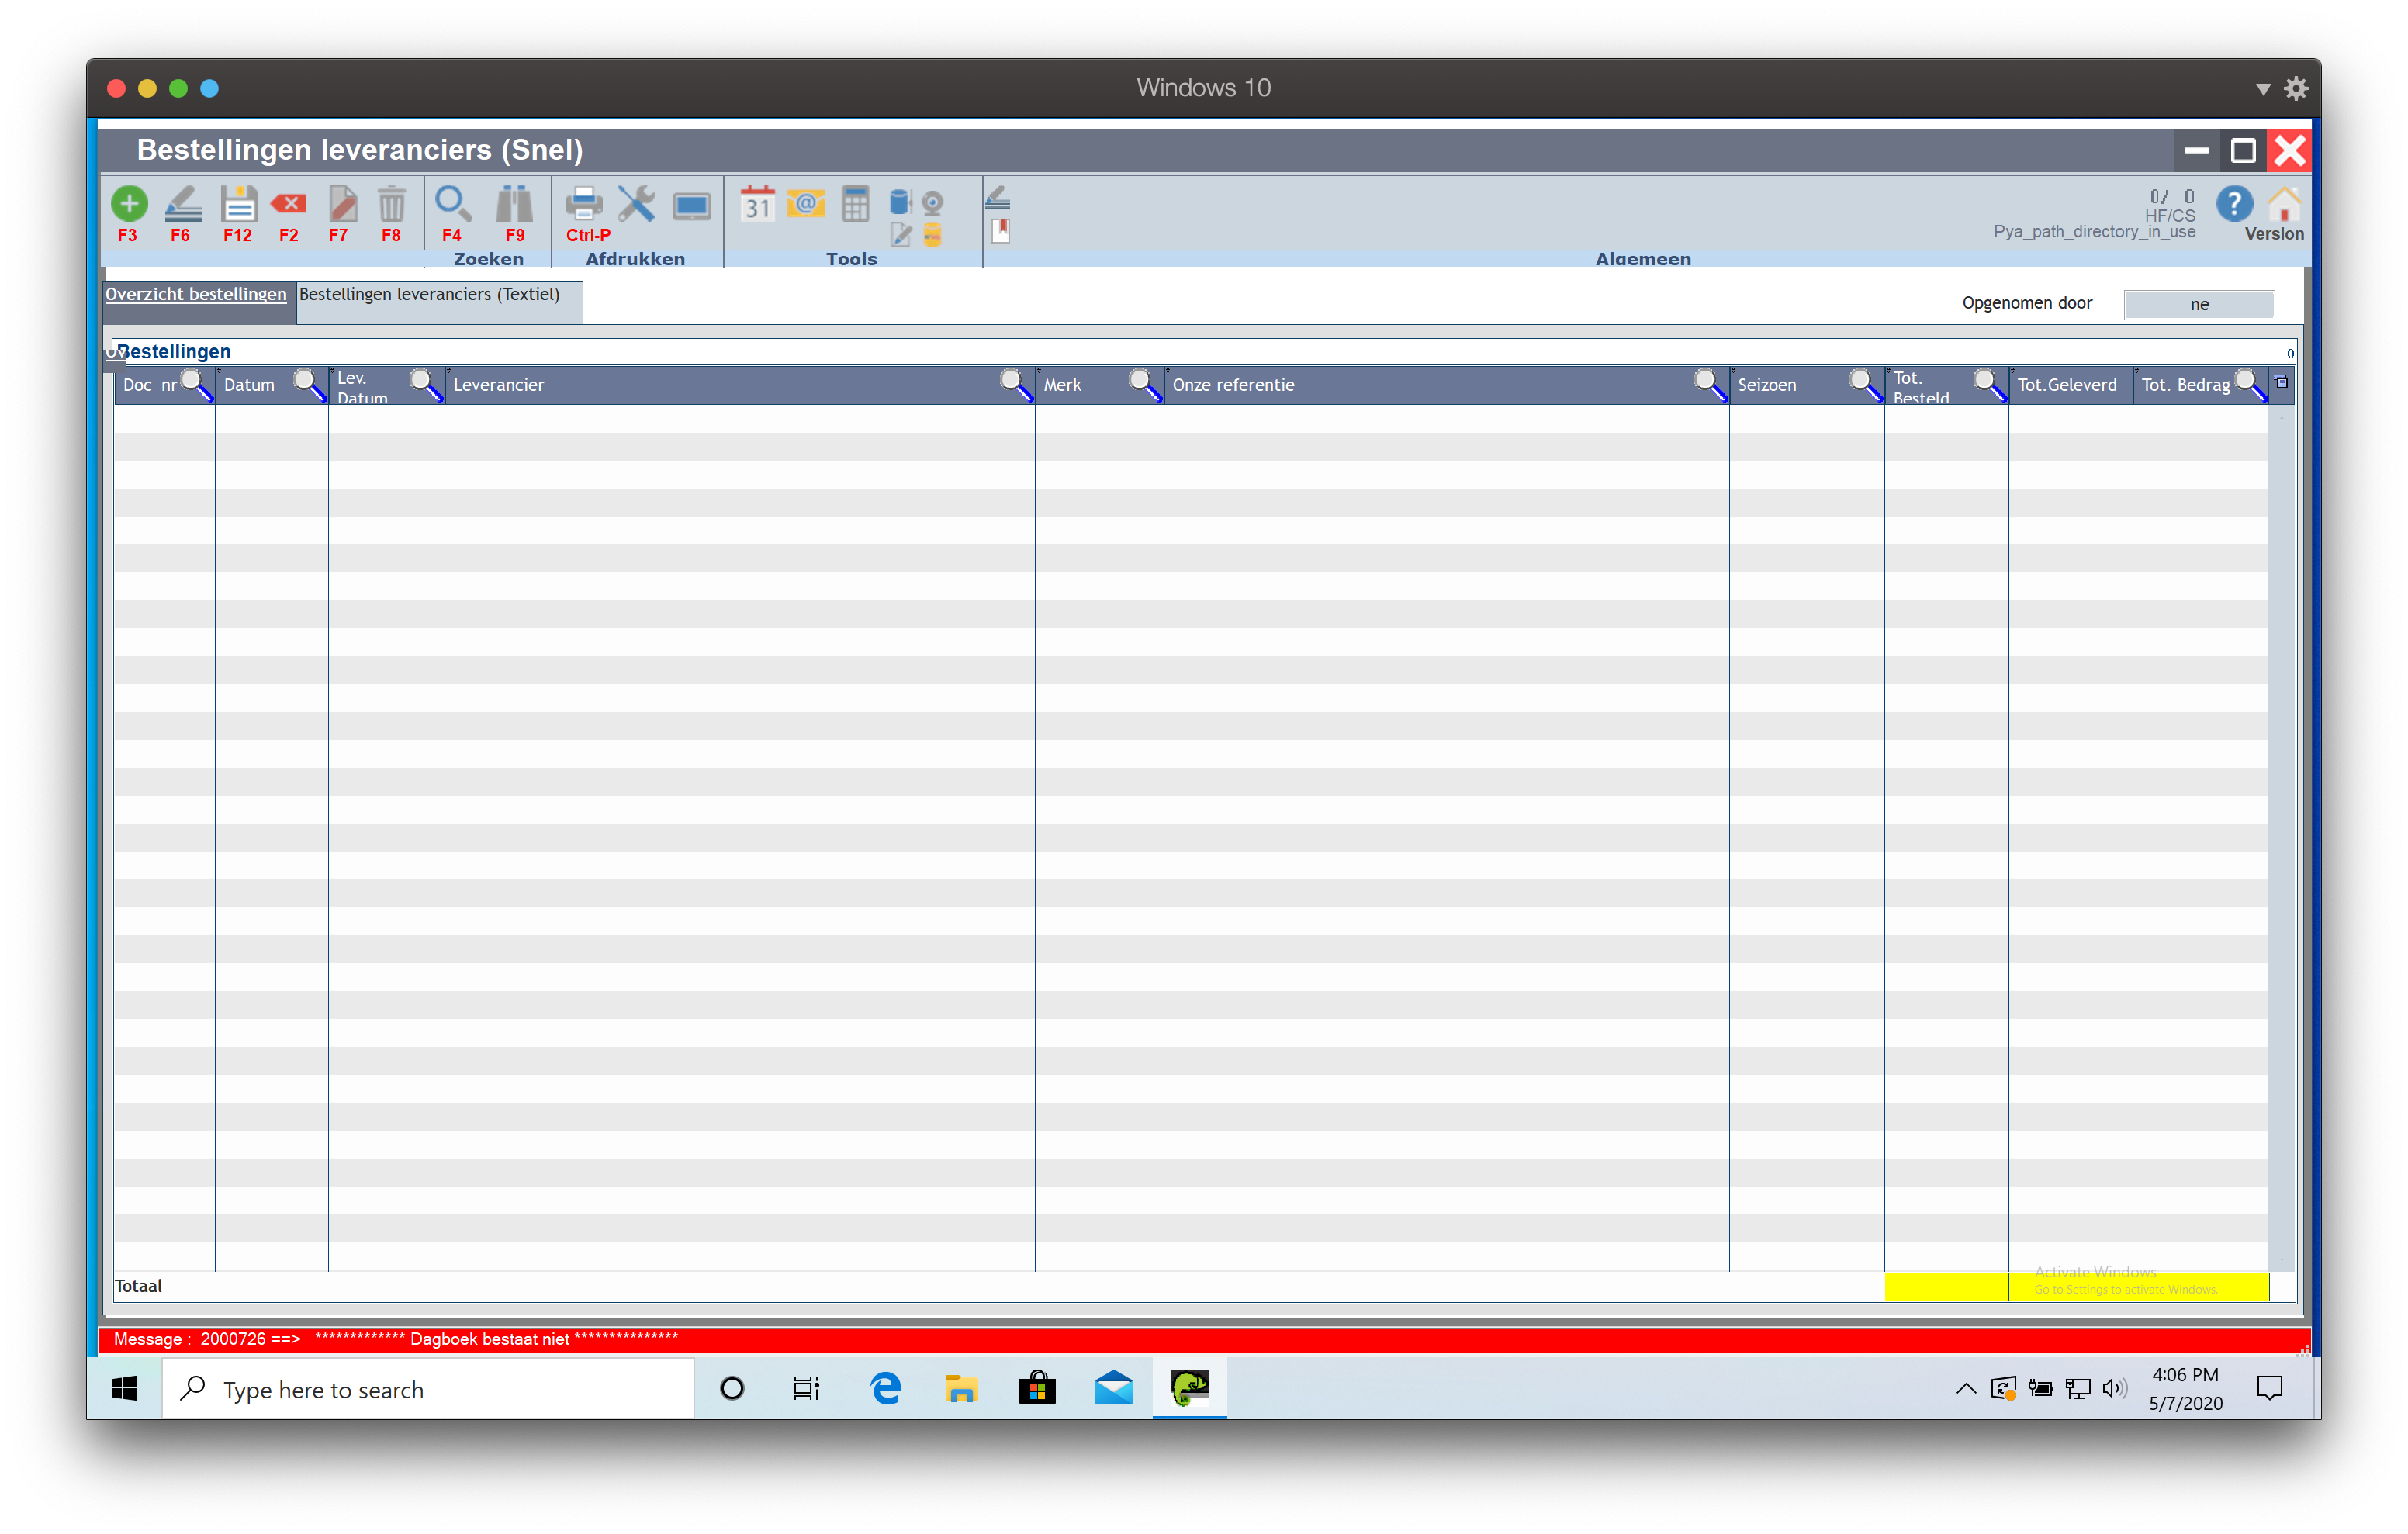2408x1534 pixels.
Task: Switch to Bestellingen leveranciers (Textiel) tab
Action: pos(430,295)
